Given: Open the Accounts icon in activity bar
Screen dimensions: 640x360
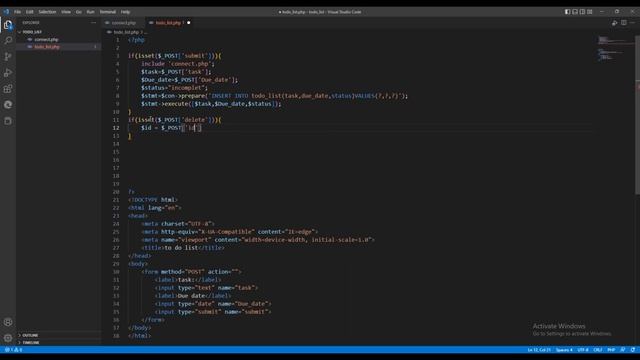Looking at the screenshot, I should (8, 322).
